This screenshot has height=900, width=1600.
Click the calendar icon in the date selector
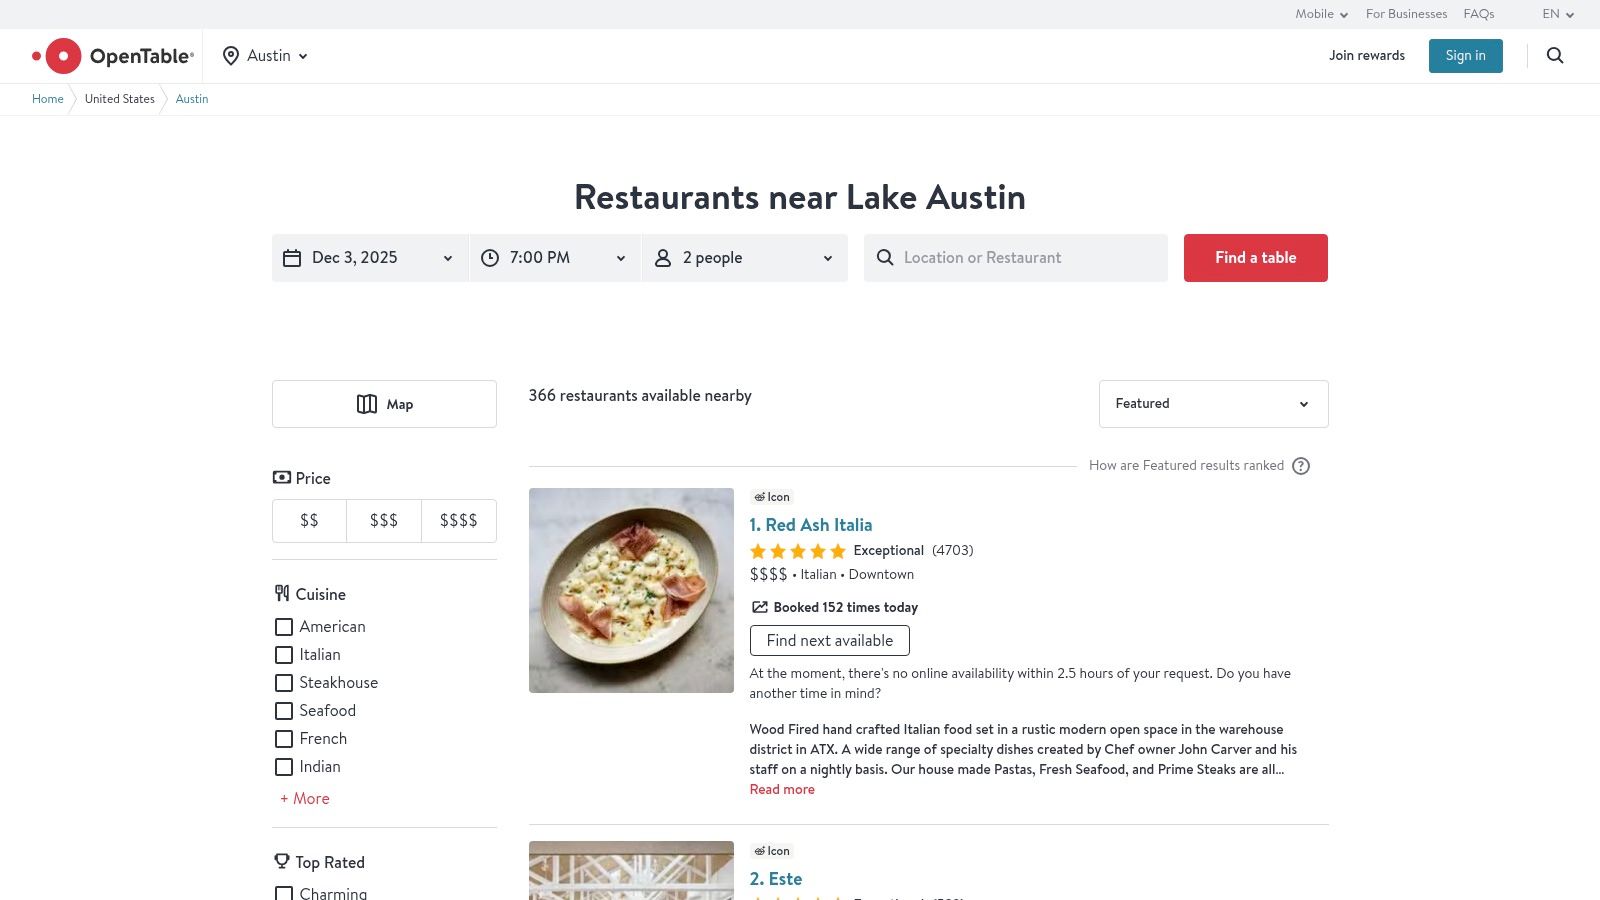pos(291,257)
